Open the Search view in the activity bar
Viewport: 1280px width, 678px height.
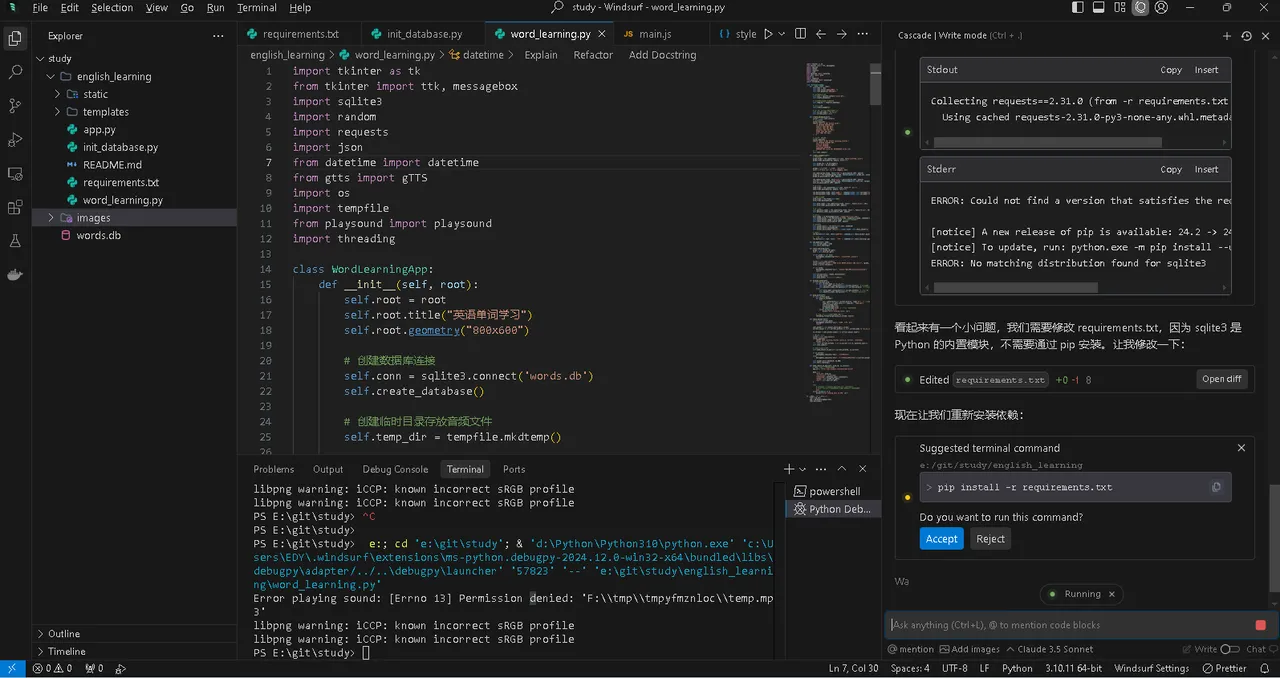15,72
